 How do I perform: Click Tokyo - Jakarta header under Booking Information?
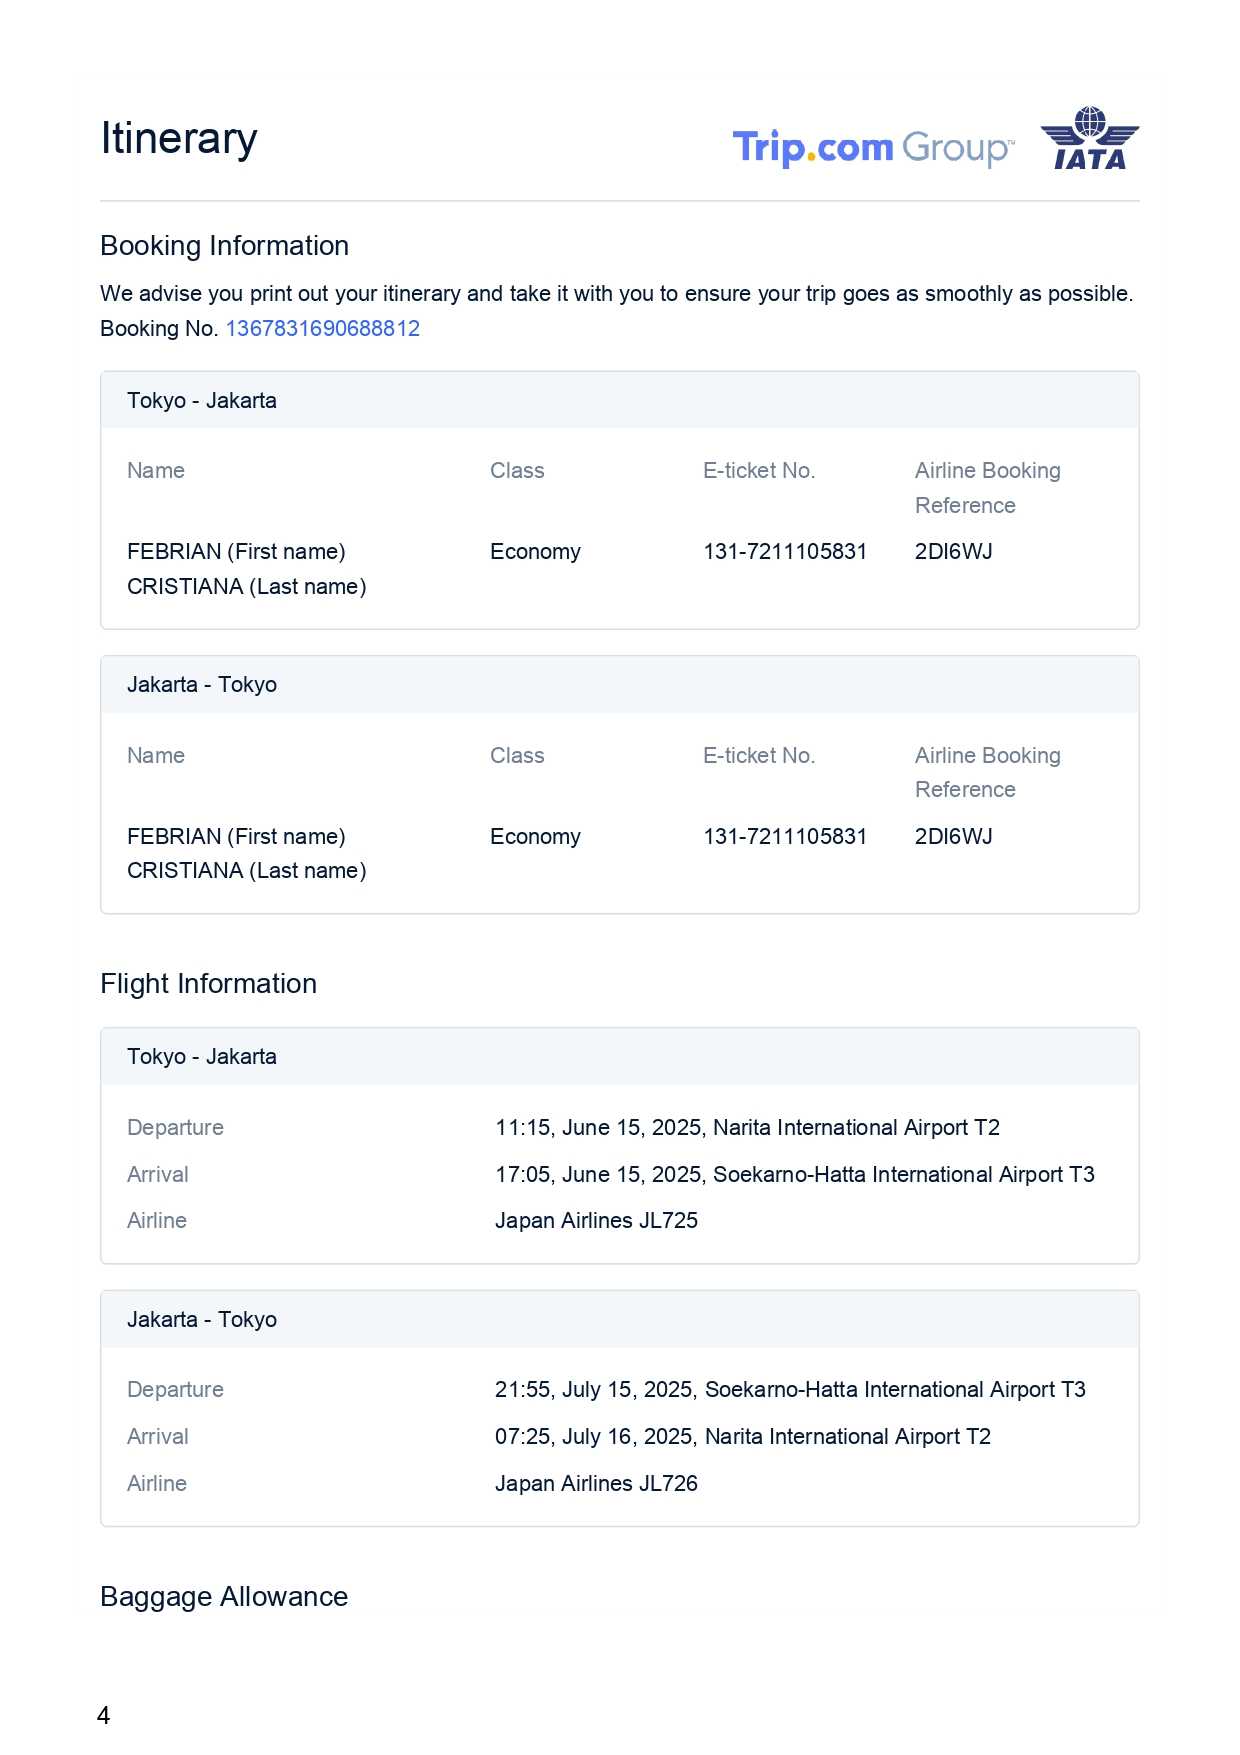click(202, 401)
